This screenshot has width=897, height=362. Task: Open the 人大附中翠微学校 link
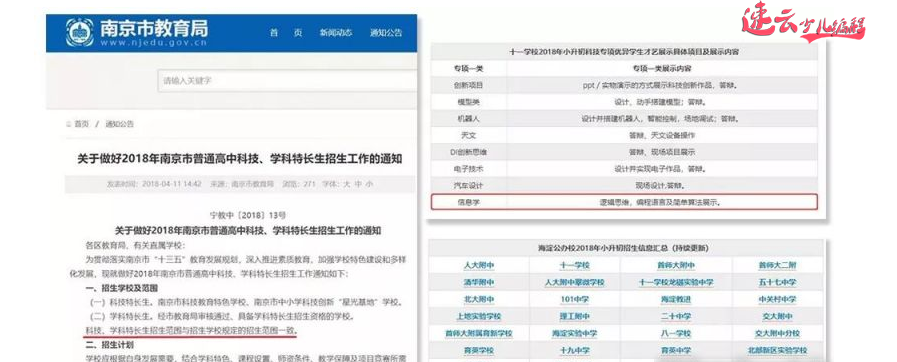click(x=574, y=283)
